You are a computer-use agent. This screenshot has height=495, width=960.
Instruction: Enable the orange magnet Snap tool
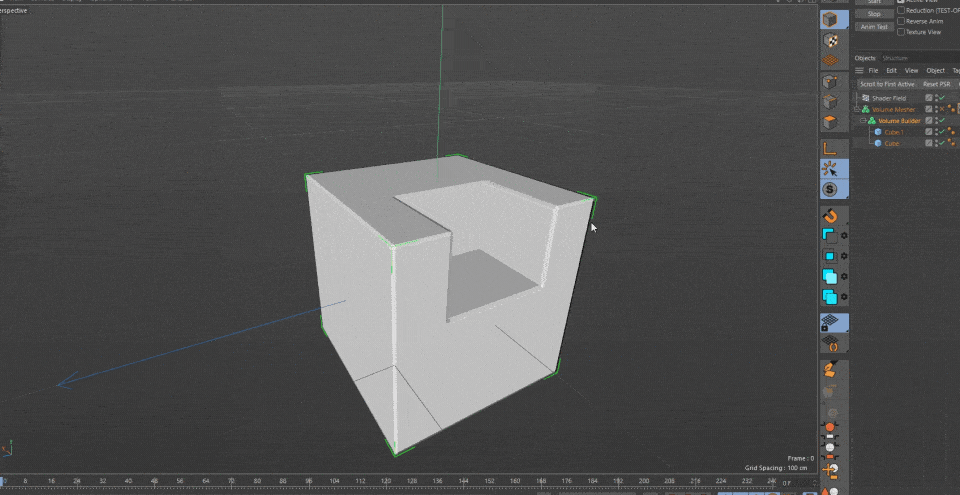coord(829,216)
